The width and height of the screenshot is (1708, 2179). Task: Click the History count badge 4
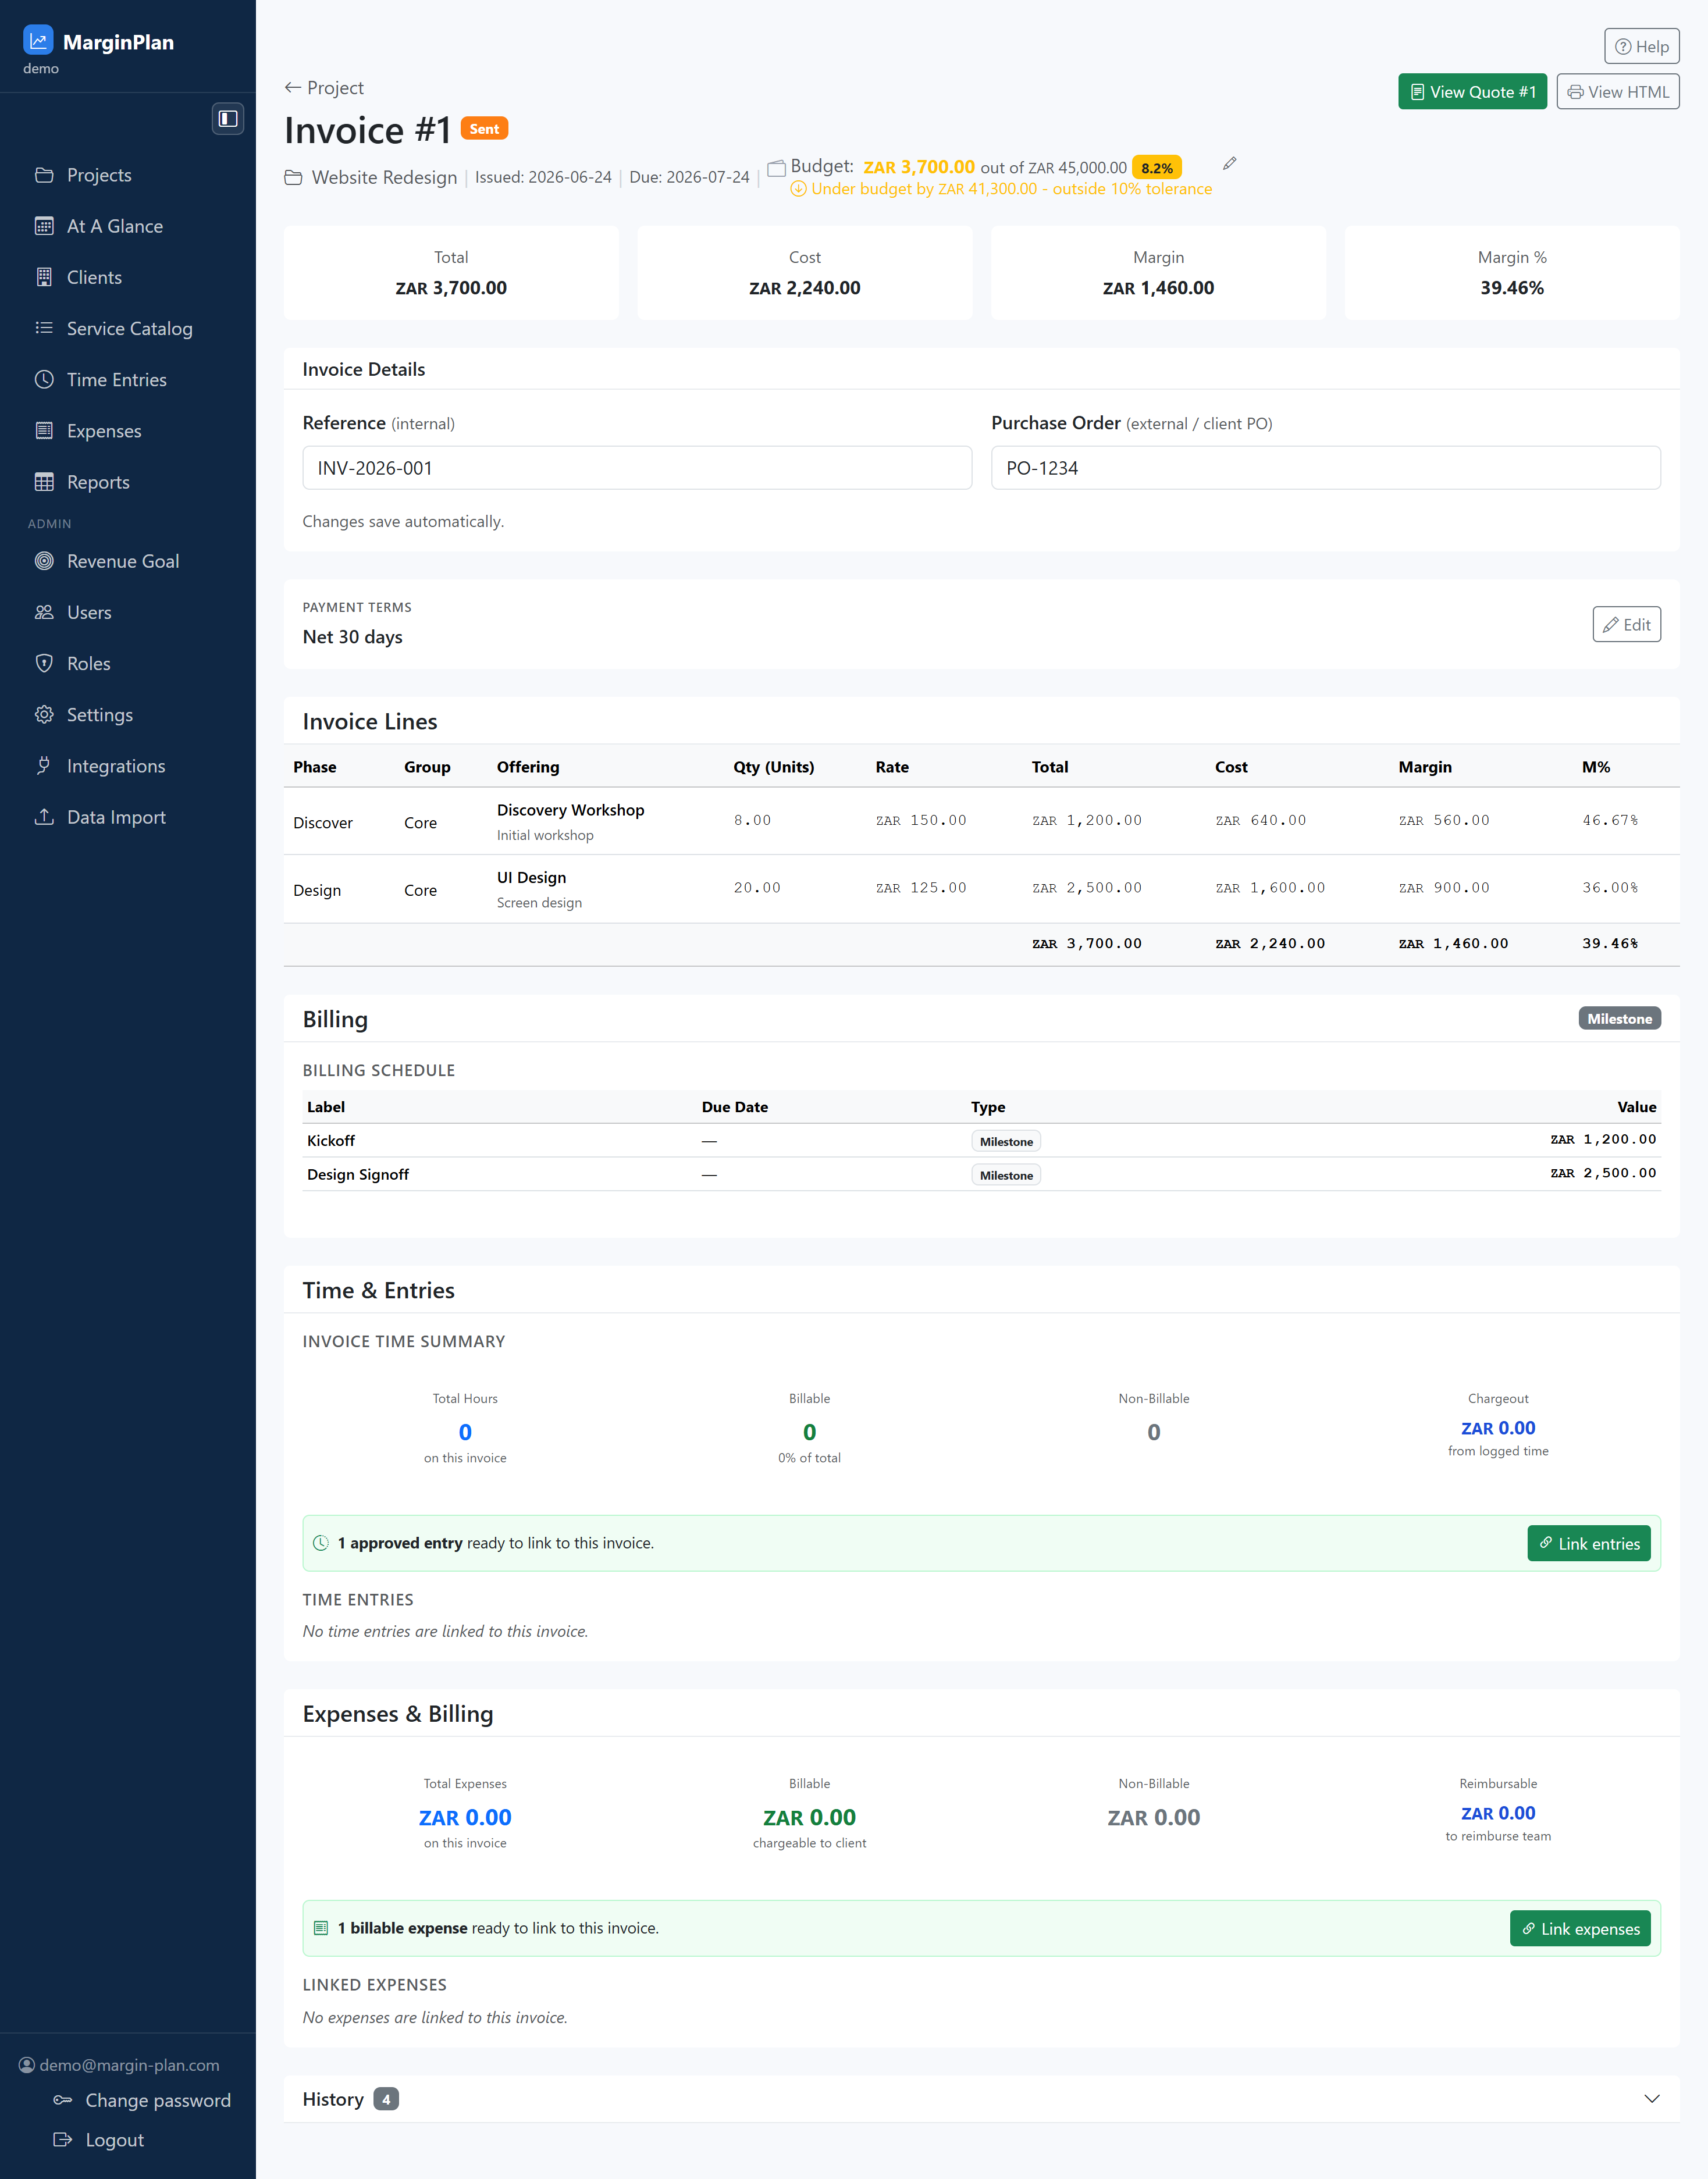pos(386,2099)
